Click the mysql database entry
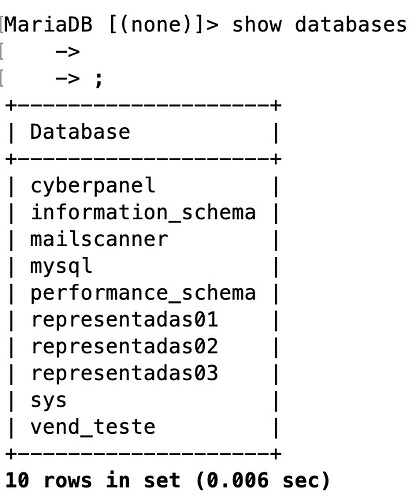 coord(61,267)
